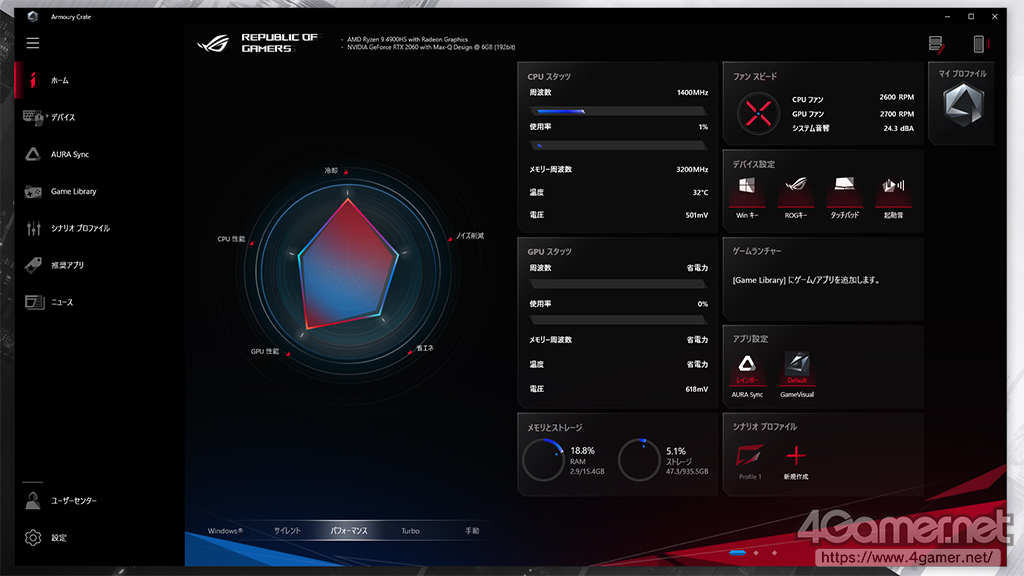Click the phone device icon top right

pyautogui.click(x=979, y=44)
